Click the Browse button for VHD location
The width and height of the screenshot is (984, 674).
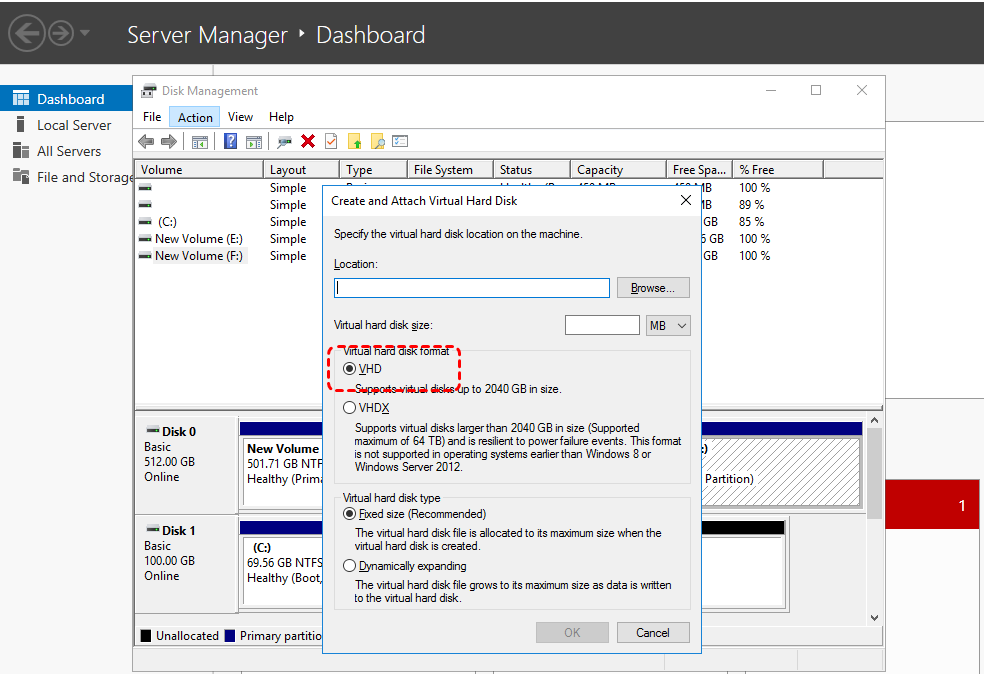coord(652,287)
